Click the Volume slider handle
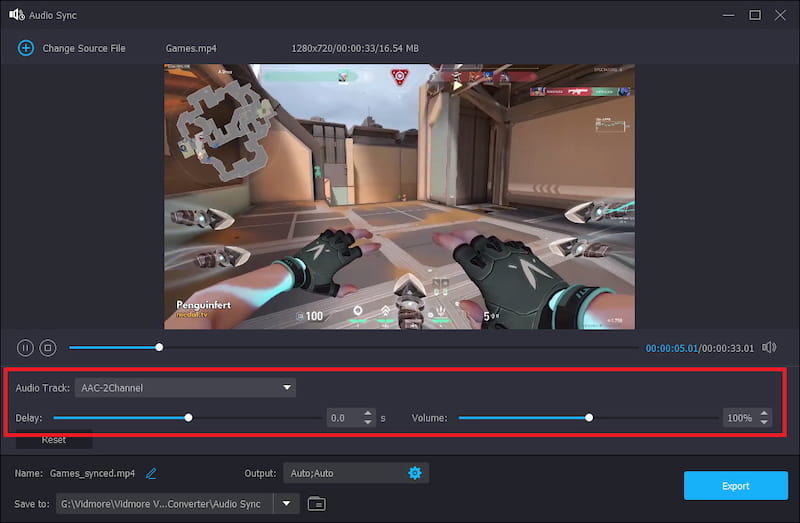The image size is (800, 523). point(589,418)
